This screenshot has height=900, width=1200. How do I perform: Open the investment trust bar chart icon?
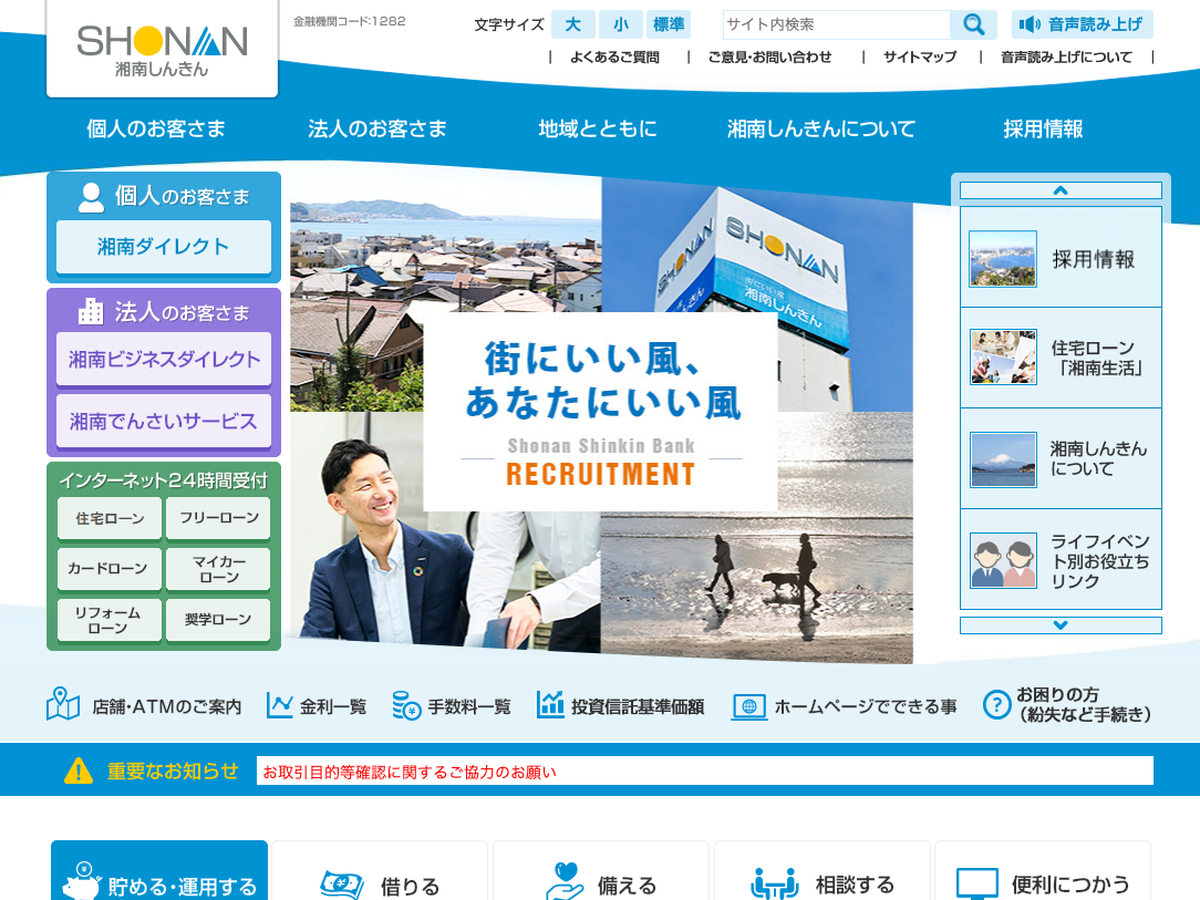[x=550, y=705]
